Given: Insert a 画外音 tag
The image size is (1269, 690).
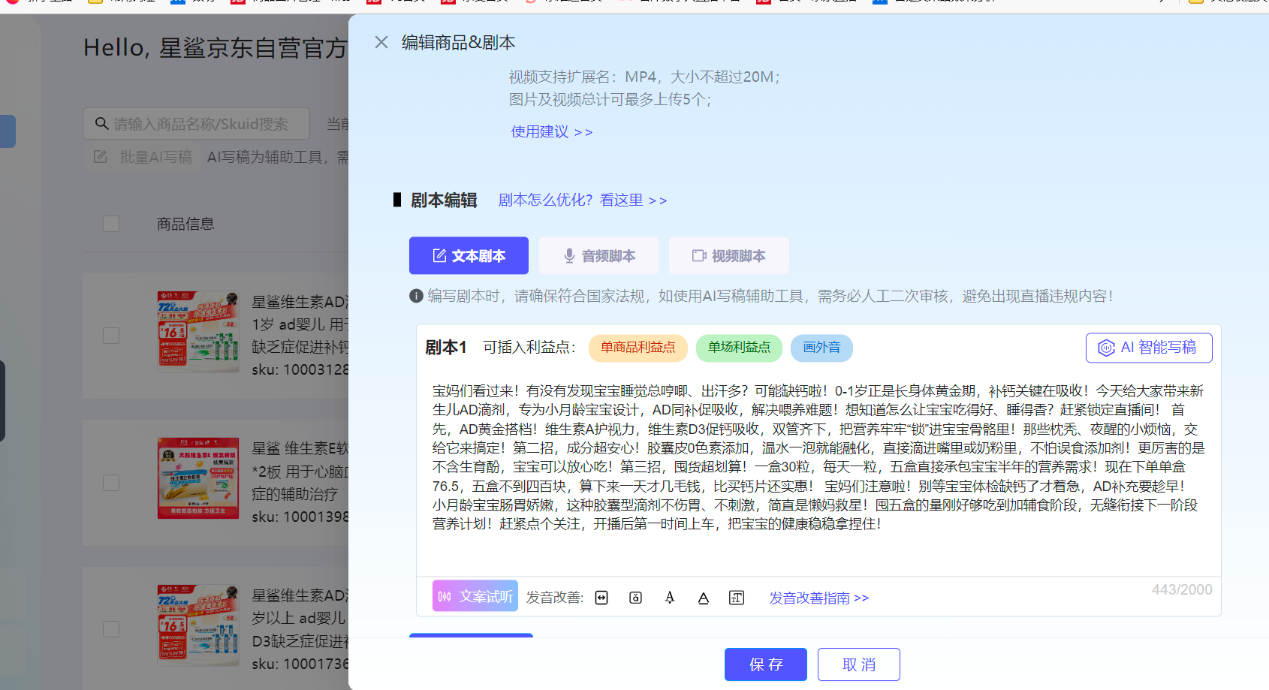Looking at the screenshot, I should pos(822,347).
